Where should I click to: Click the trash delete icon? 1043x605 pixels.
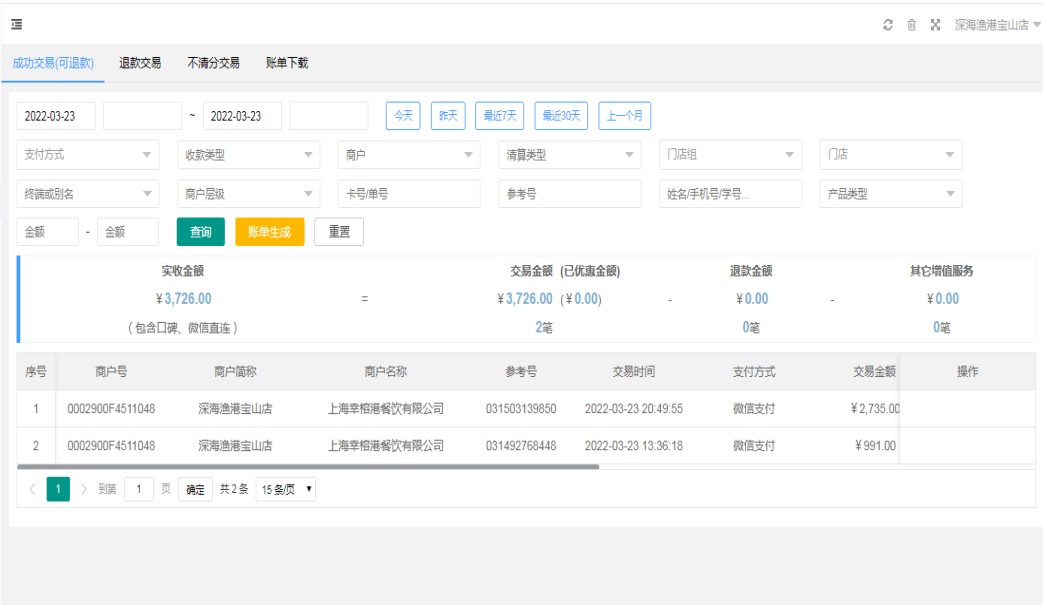pos(911,24)
